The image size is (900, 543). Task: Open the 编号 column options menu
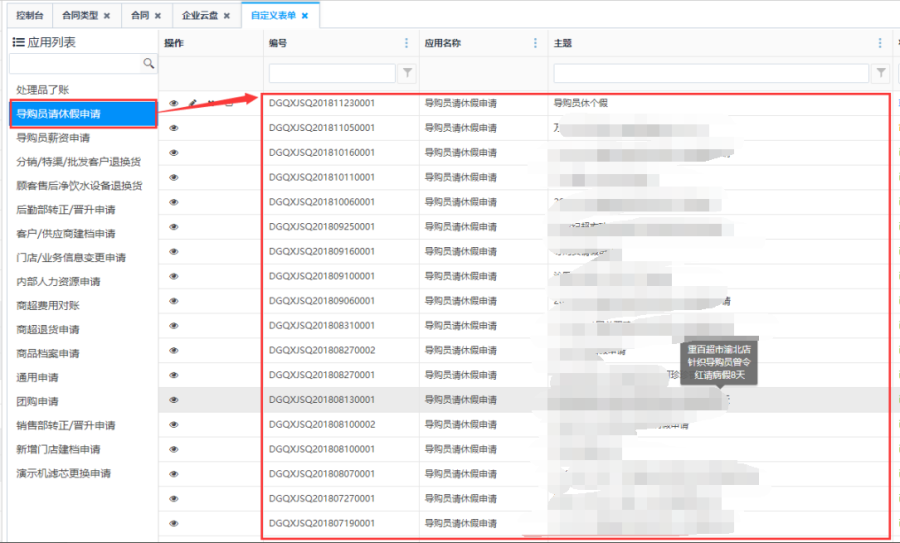406,43
